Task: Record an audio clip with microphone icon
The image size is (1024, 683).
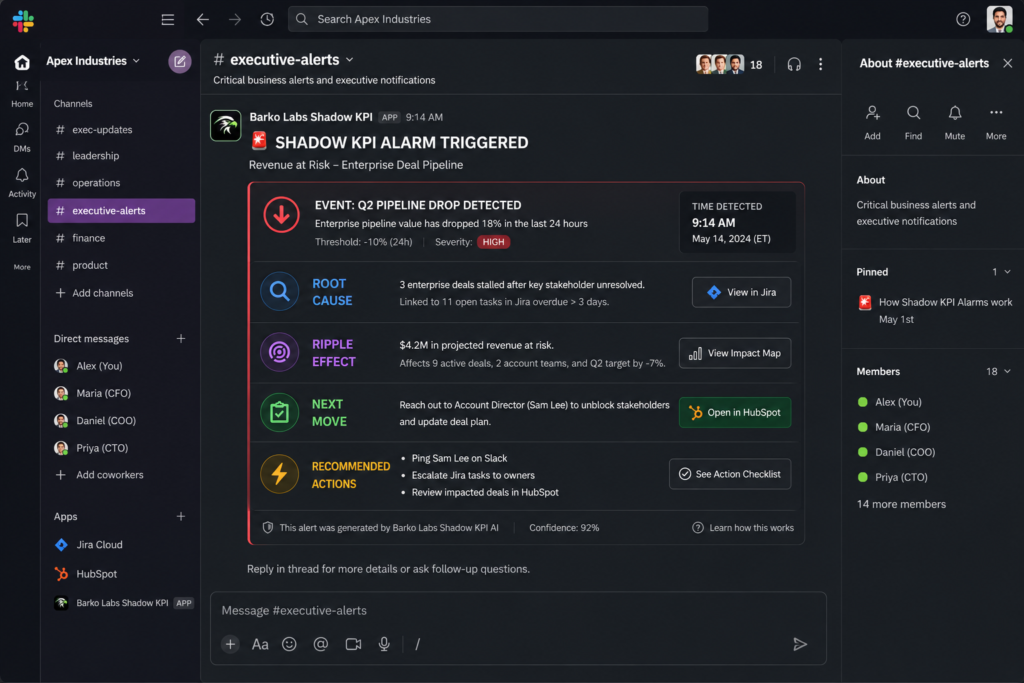Action: [x=384, y=644]
